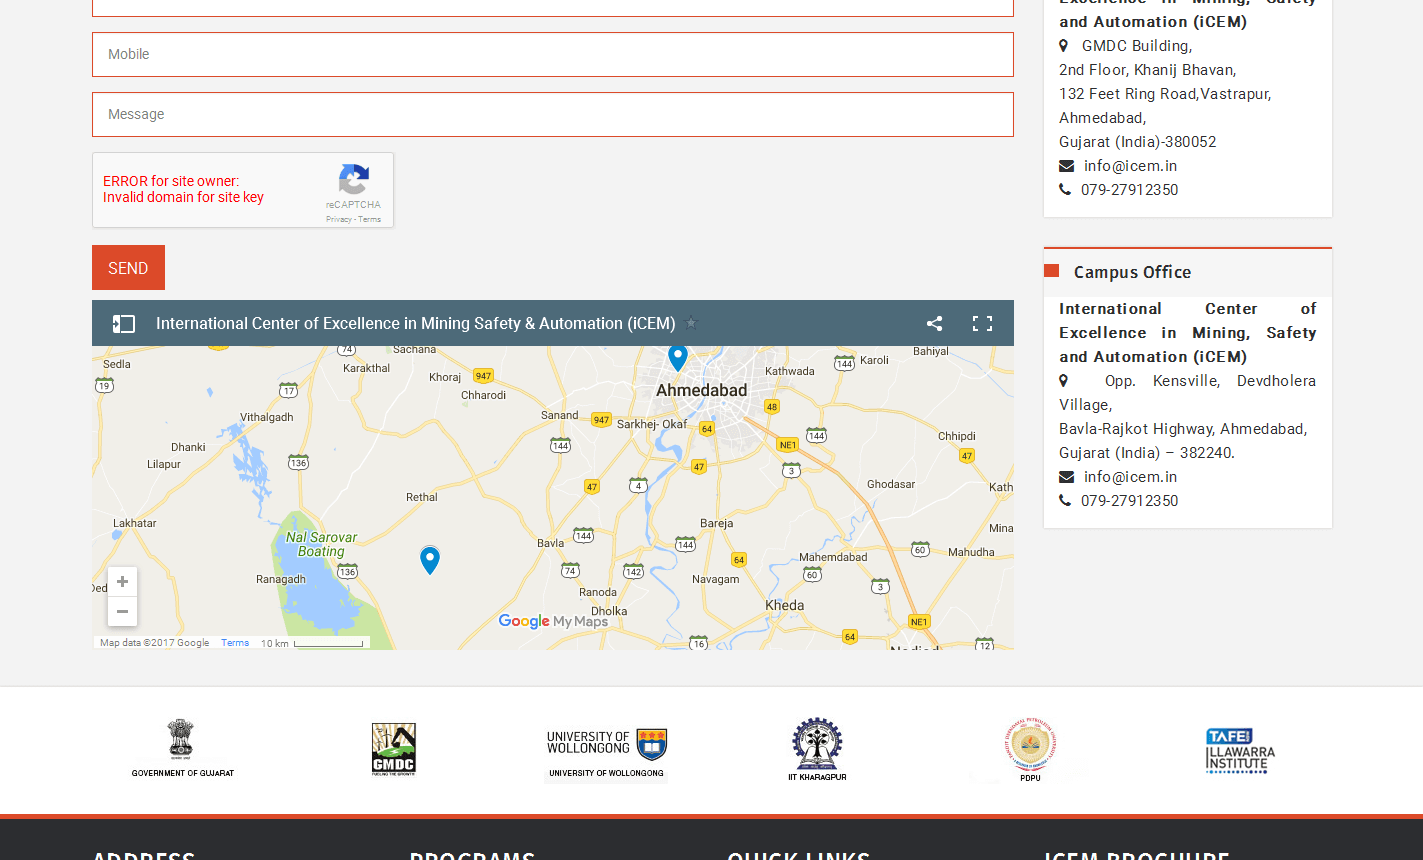Click the Ahmedabad label on the map
The width and height of the screenshot is (1423, 860).
click(x=701, y=390)
